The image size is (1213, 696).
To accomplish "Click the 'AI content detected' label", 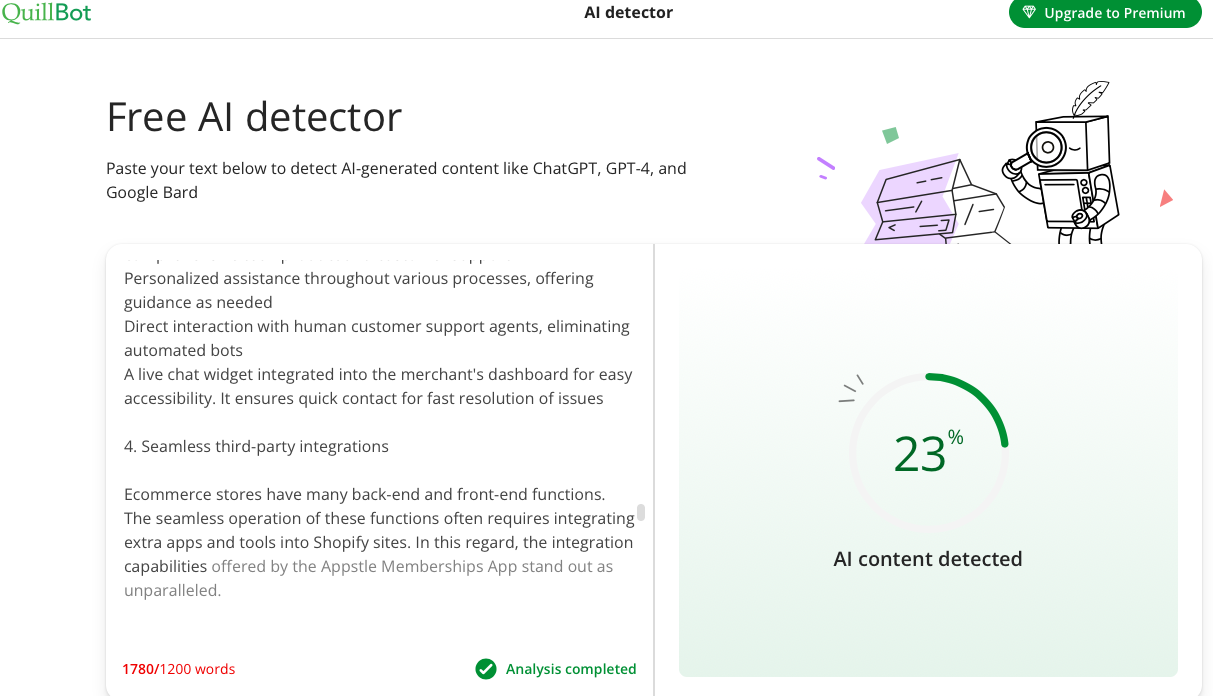I will coord(928,559).
